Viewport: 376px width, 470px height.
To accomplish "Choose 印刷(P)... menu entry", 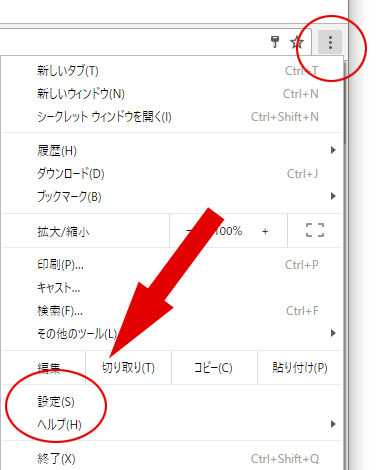I will pyautogui.click(x=172, y=265).
